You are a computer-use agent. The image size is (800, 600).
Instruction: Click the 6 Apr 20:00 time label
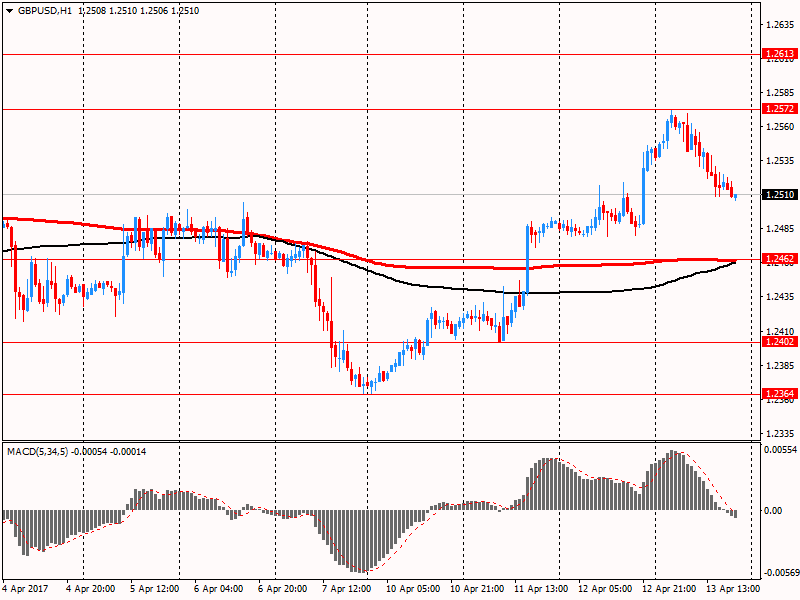click(x=283, y=589)
